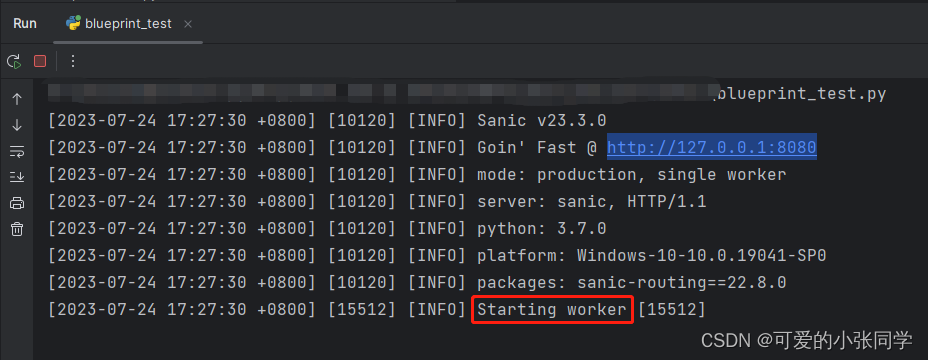This screenshot has width=928, height=360.
Task: Click the highlighted Starting worker text
Action: coord(552,309)
